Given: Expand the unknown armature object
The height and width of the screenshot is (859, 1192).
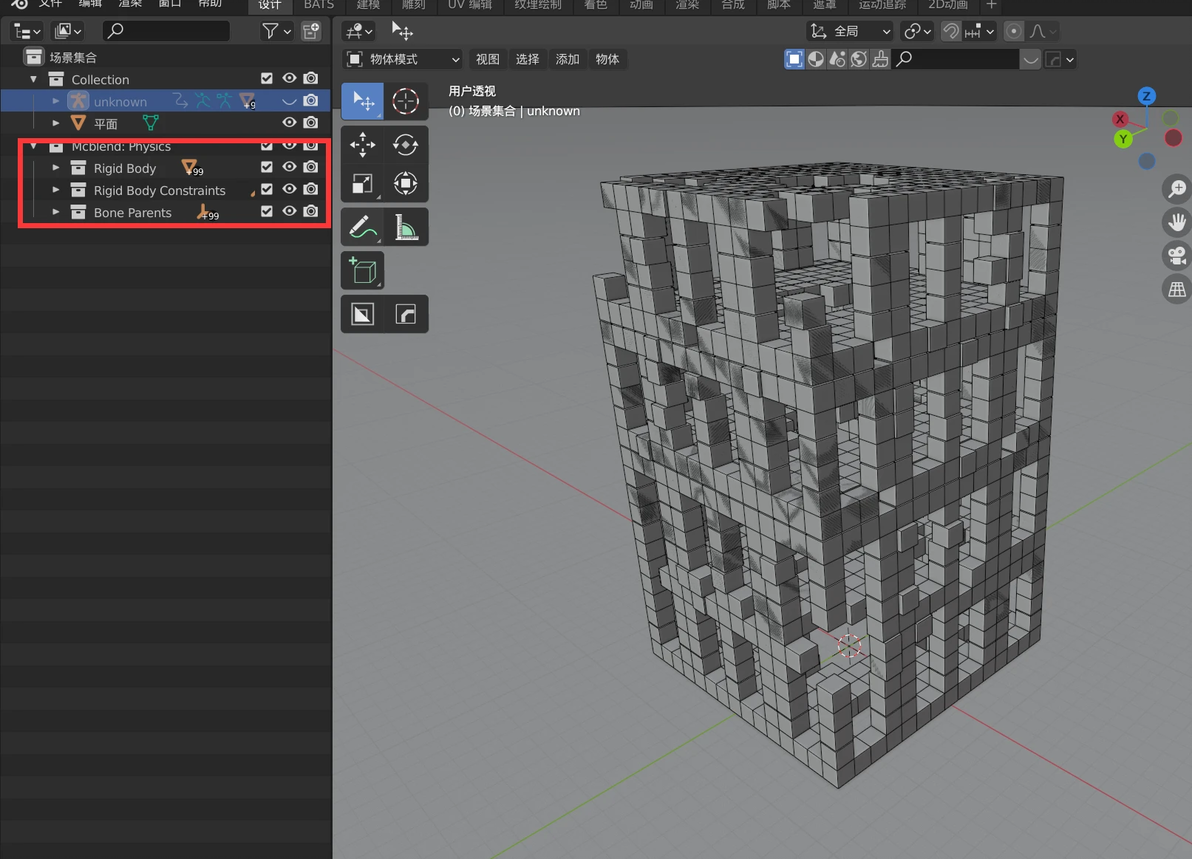Looking at the screenshot, I should click(56, 101).
